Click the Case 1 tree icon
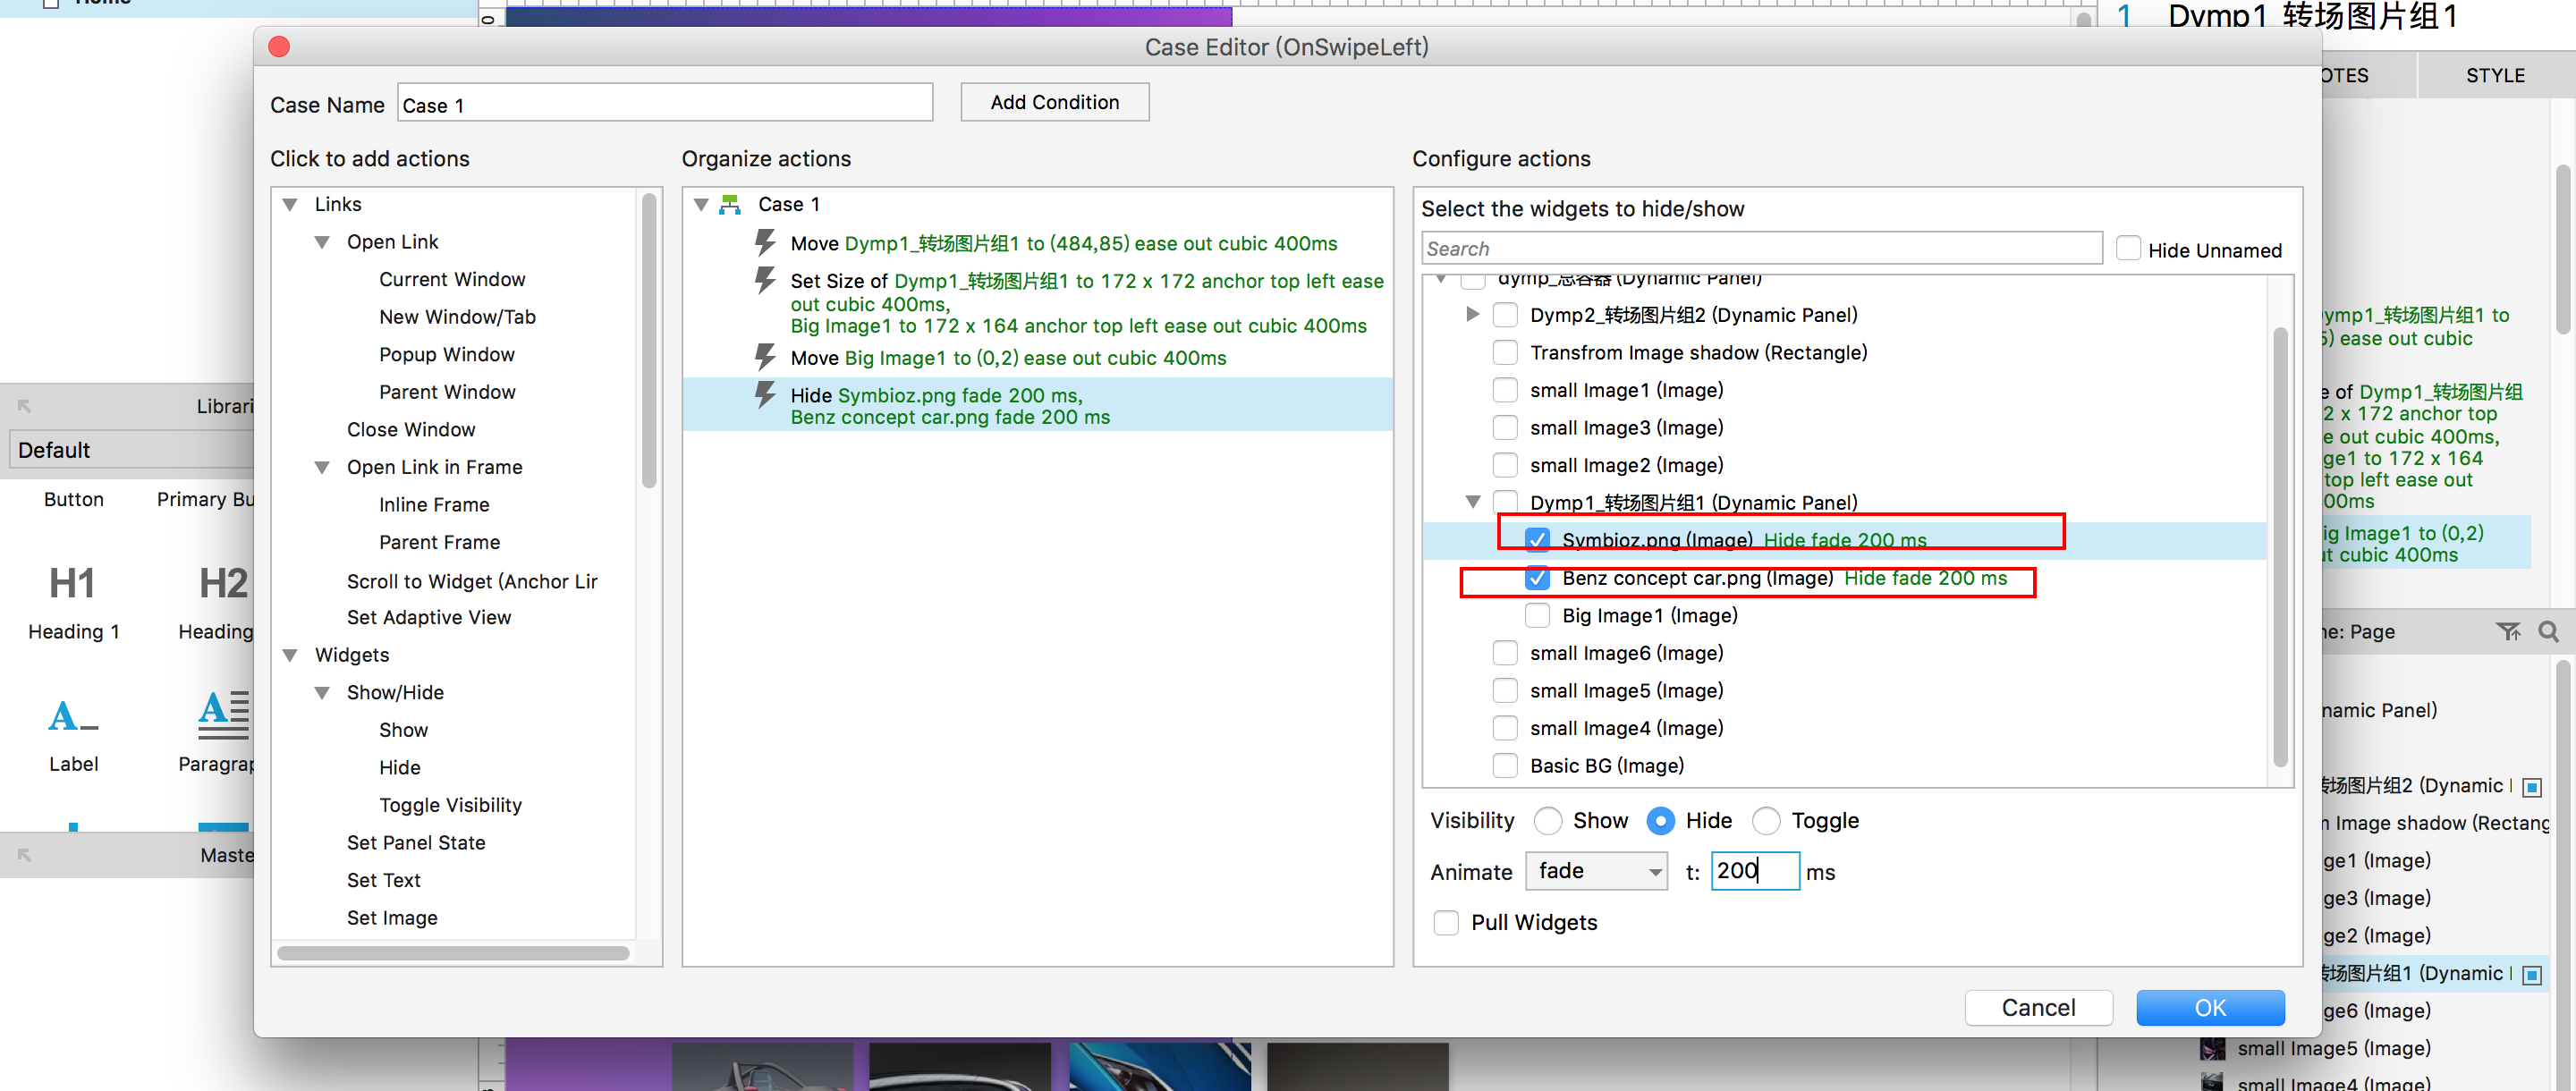The width and height of the screenshot is (2576, 1091). (x=731, y=204)
